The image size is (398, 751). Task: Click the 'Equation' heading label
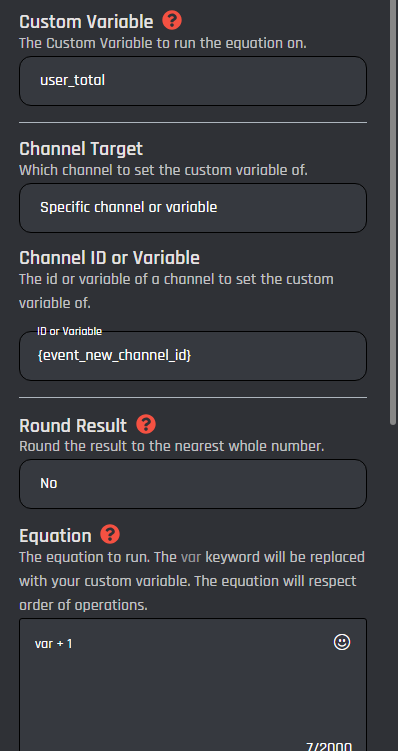(x=55, y=536)
